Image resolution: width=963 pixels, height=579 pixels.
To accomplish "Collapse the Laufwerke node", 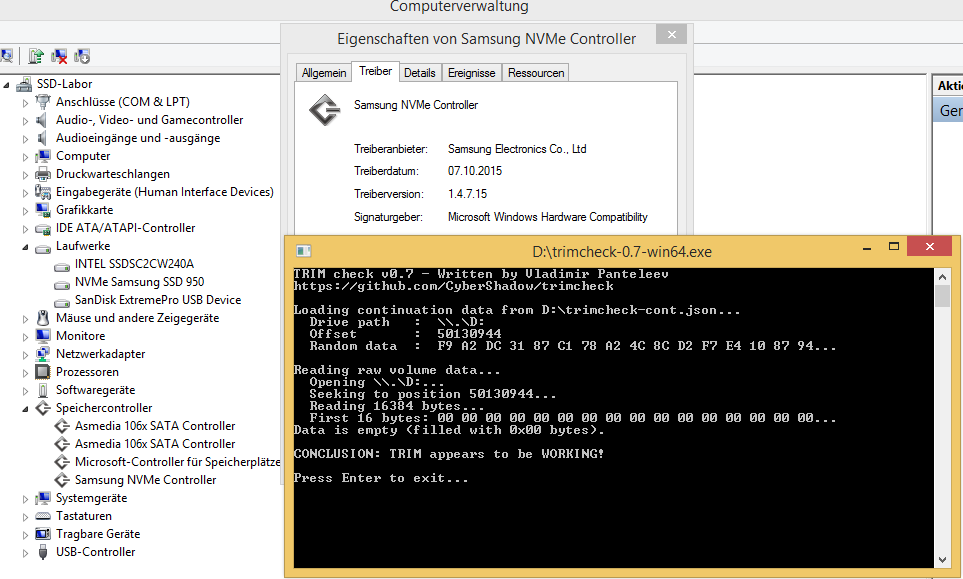I will 25,247.
